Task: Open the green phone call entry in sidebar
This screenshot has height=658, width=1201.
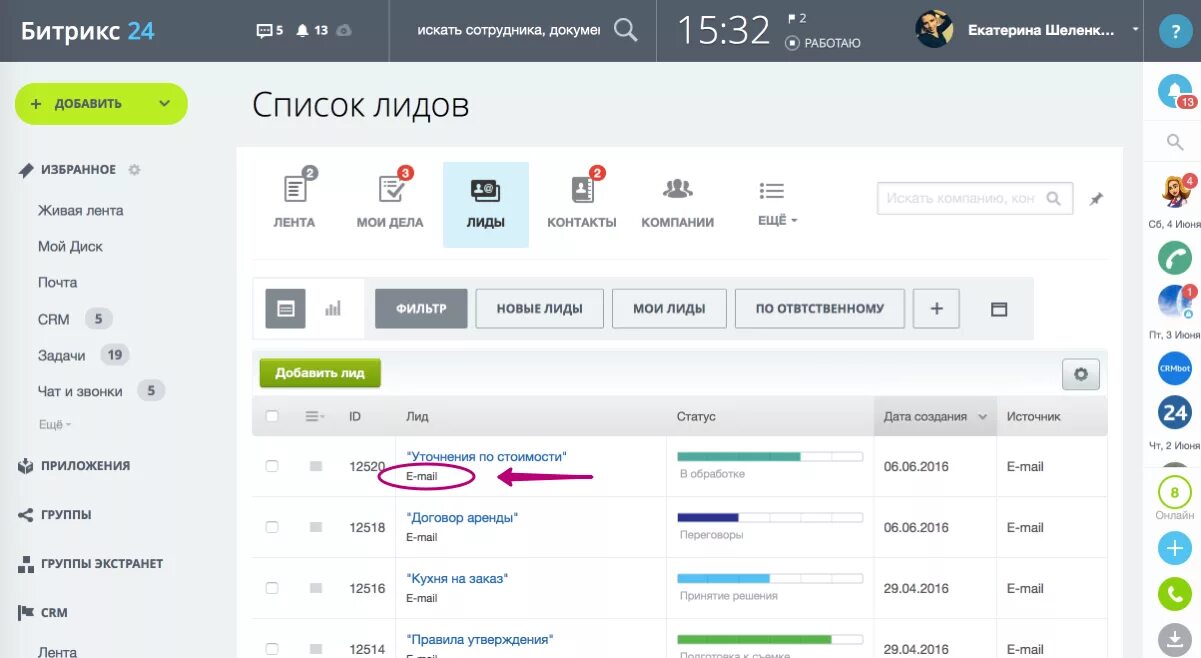Action: [x=1175, y=258]
